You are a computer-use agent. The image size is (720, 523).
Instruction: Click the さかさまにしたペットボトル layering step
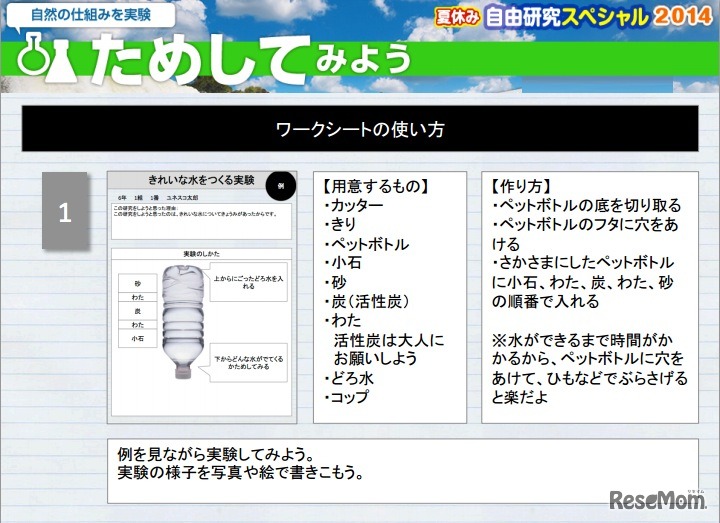(x=583, y=282)
